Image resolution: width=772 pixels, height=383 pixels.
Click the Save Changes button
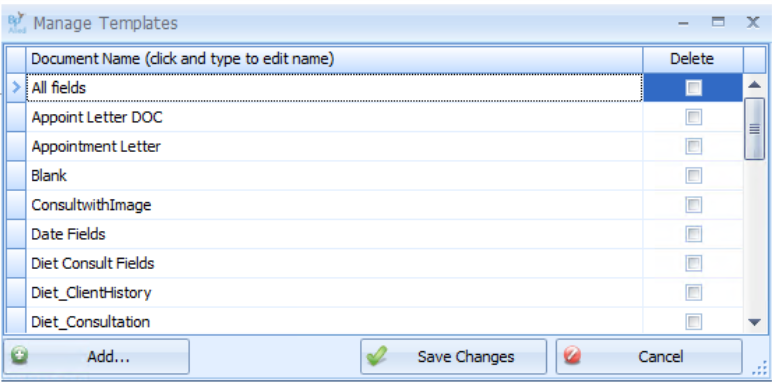click(x=453, y=356)
